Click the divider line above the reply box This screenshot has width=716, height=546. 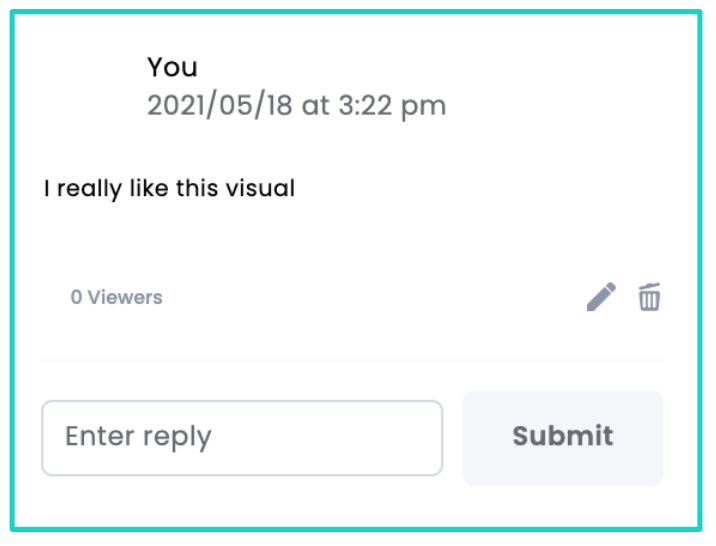(x=352, y=360)
